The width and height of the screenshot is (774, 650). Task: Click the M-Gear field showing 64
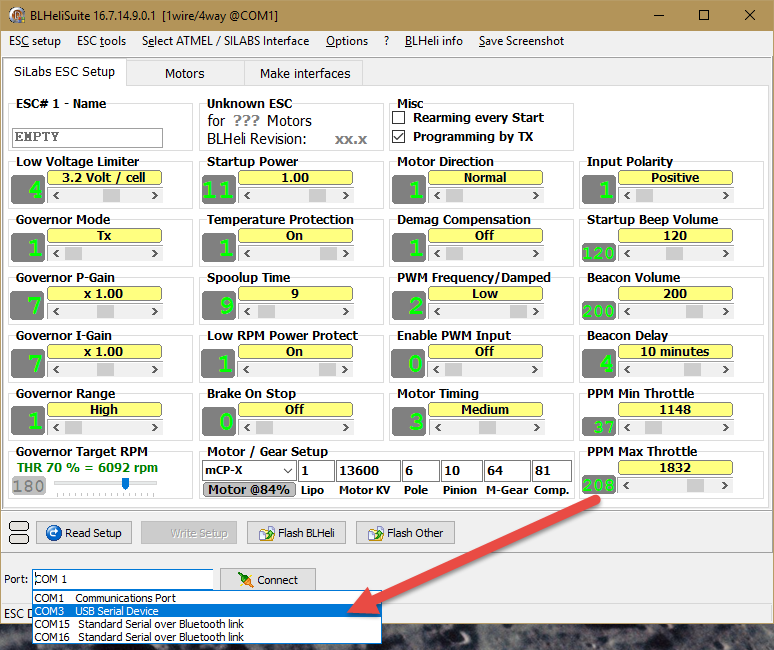(x=507, y=471)
